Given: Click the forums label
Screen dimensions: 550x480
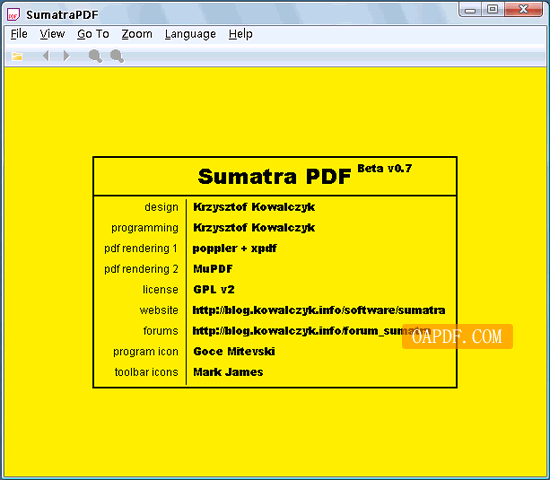Looking at the screenshot, I should pyautogui.click(x=161, y=331).
